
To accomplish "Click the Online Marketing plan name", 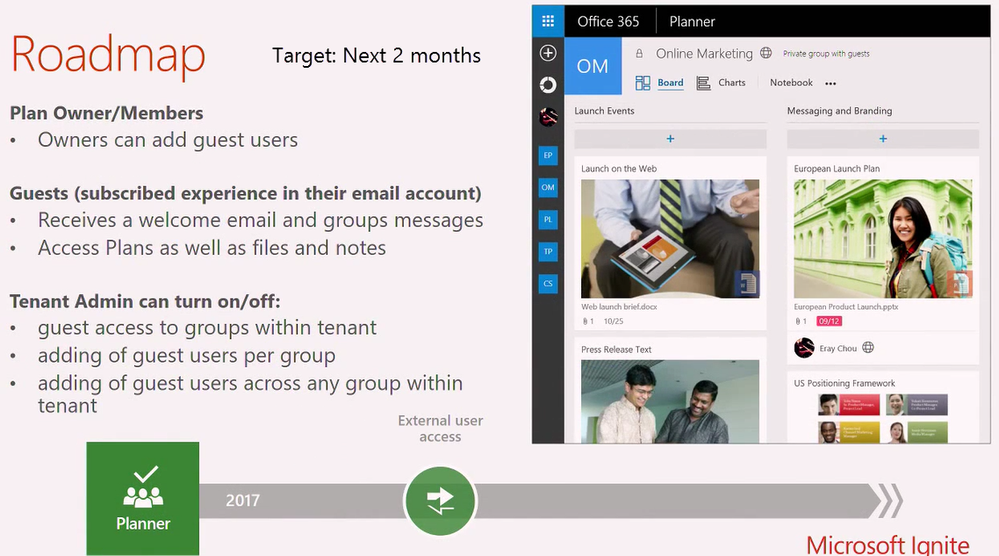I will point(704,54).
